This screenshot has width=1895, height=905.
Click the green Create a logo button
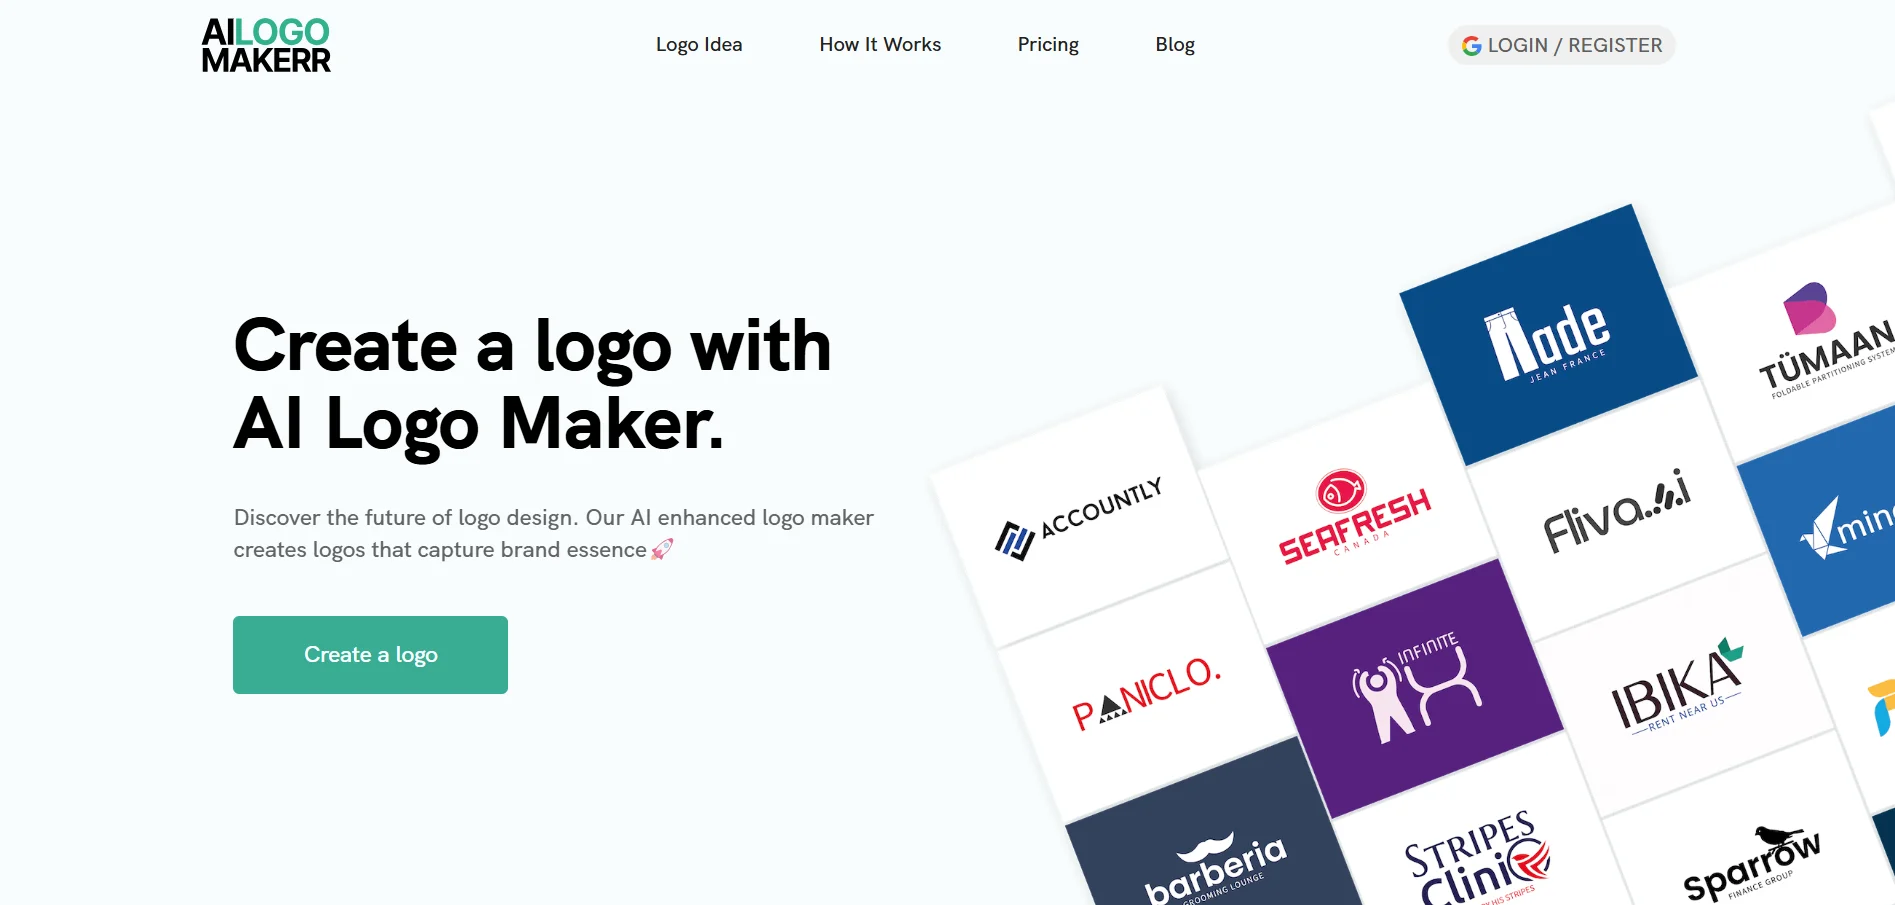(x=370, y=655)
